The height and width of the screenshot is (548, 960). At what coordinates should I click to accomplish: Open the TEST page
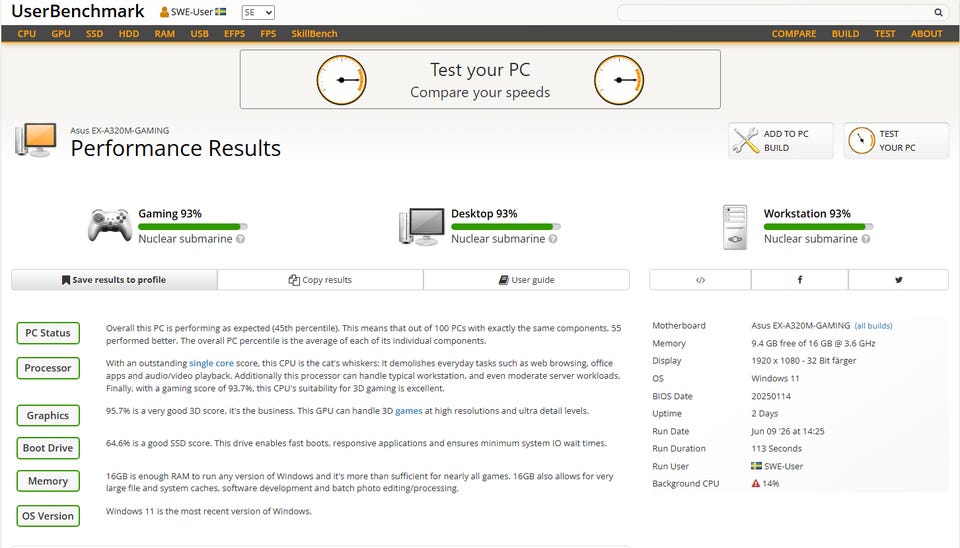(x=885, y=34)
